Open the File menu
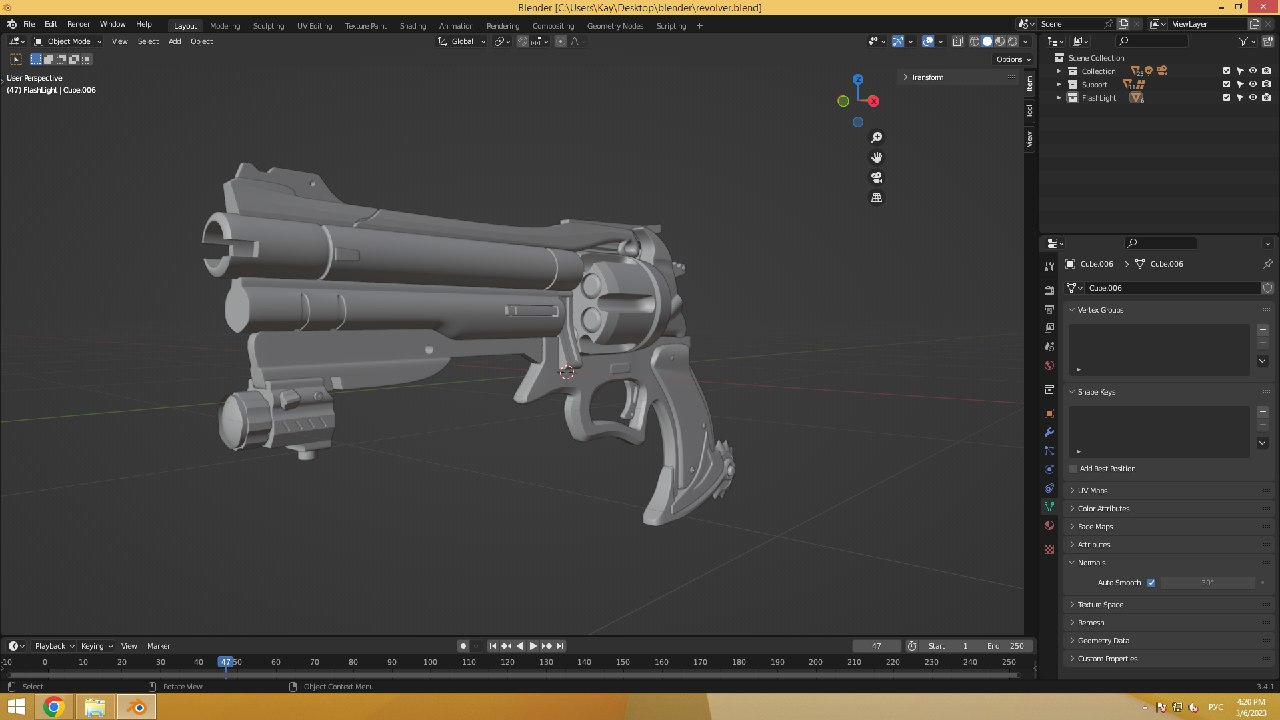 (x=29, y=24)
